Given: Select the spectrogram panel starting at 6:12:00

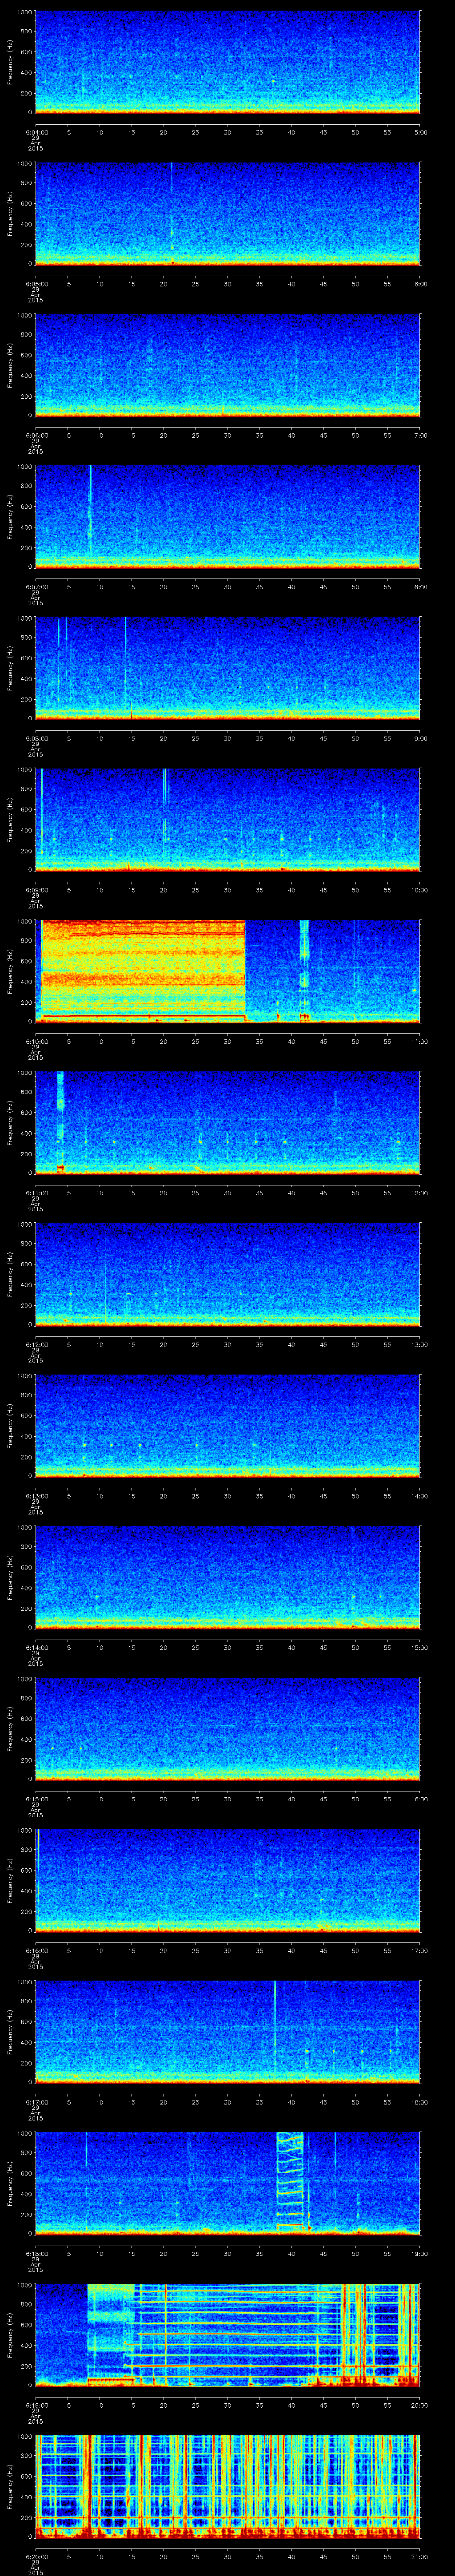Looking at the screenshot, I should pos(228,1273).
